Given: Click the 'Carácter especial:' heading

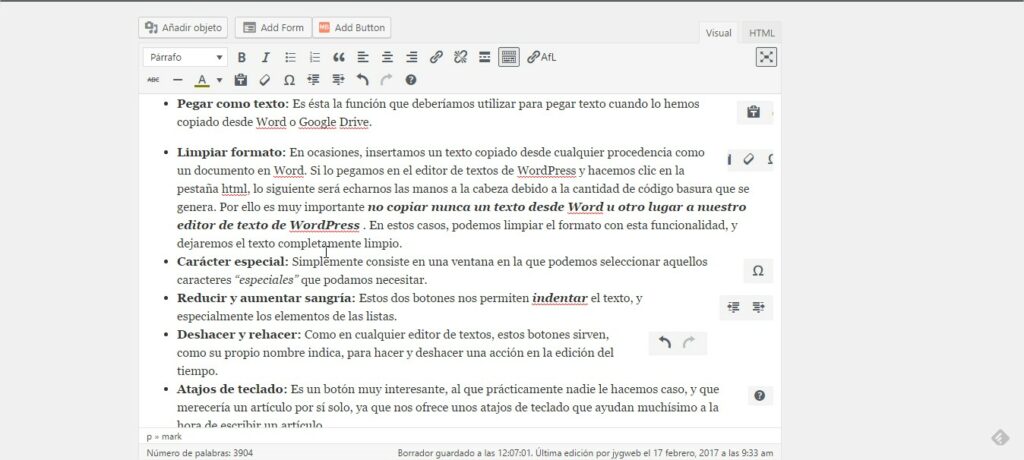Looking at the screenshot, I should (232, 262).
